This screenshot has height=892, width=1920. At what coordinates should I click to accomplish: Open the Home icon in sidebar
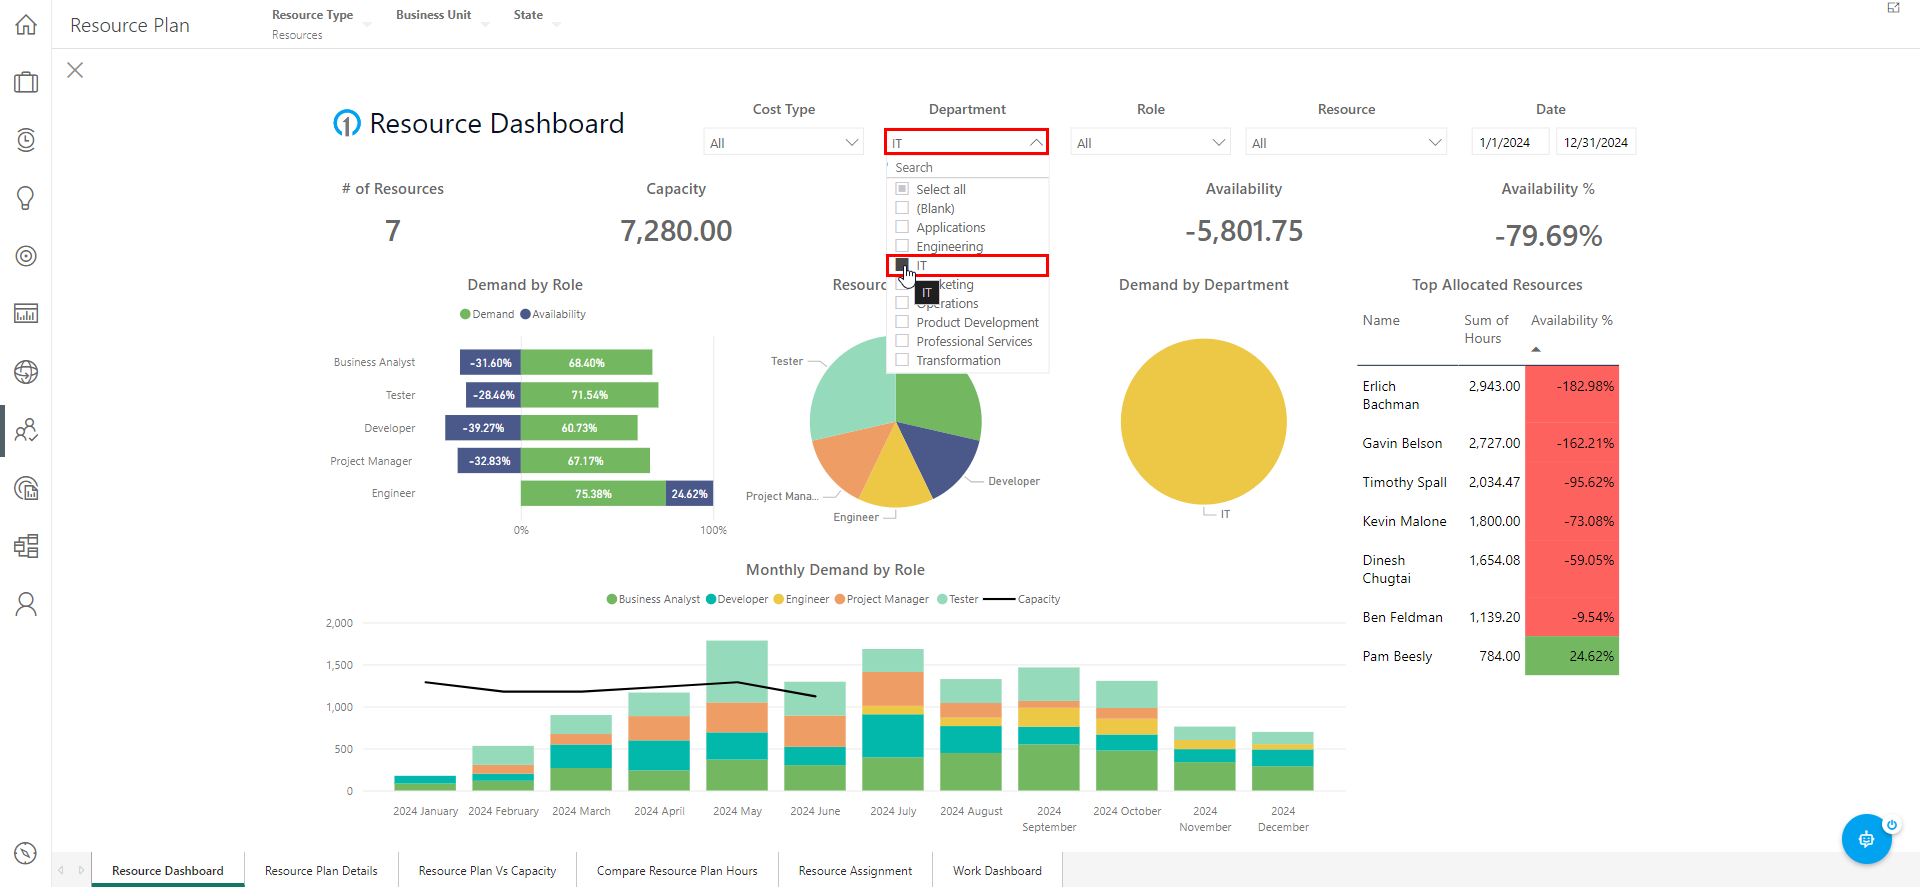coord(26,25)
